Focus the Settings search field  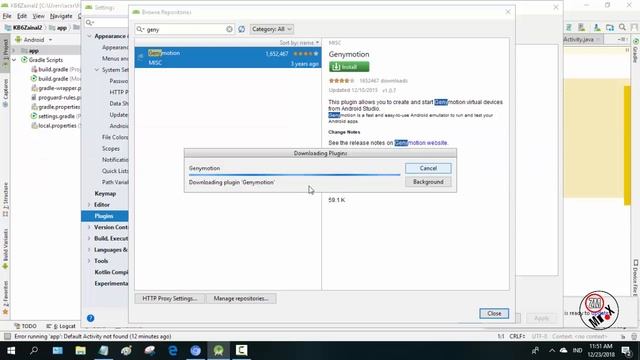tap(107, 22)
